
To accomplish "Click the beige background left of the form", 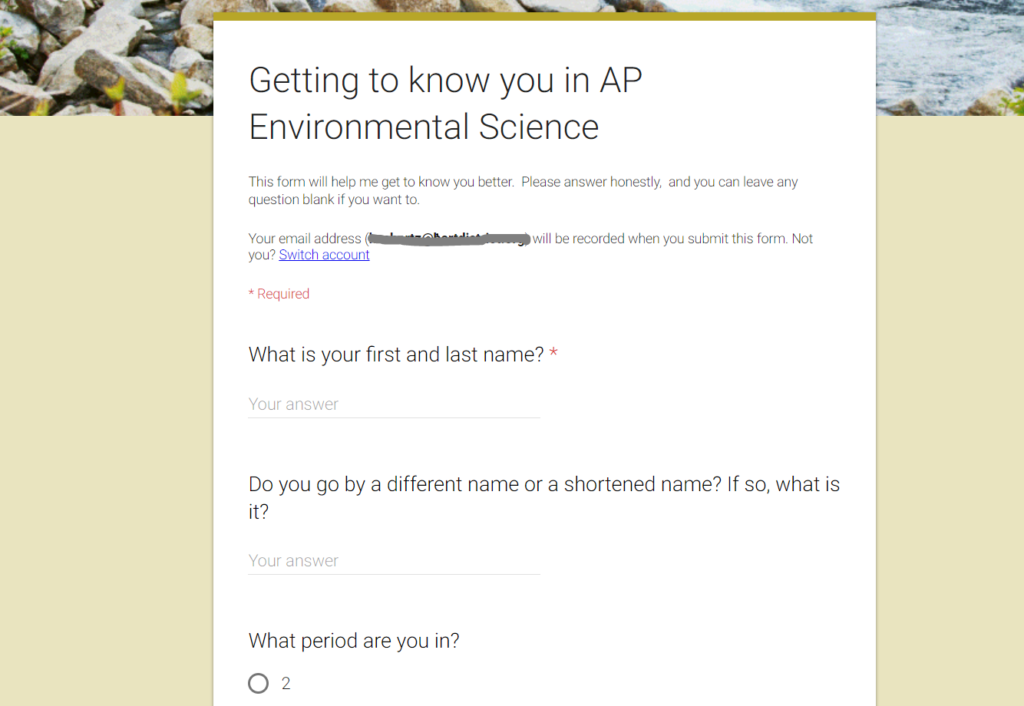I will [105, 400].
